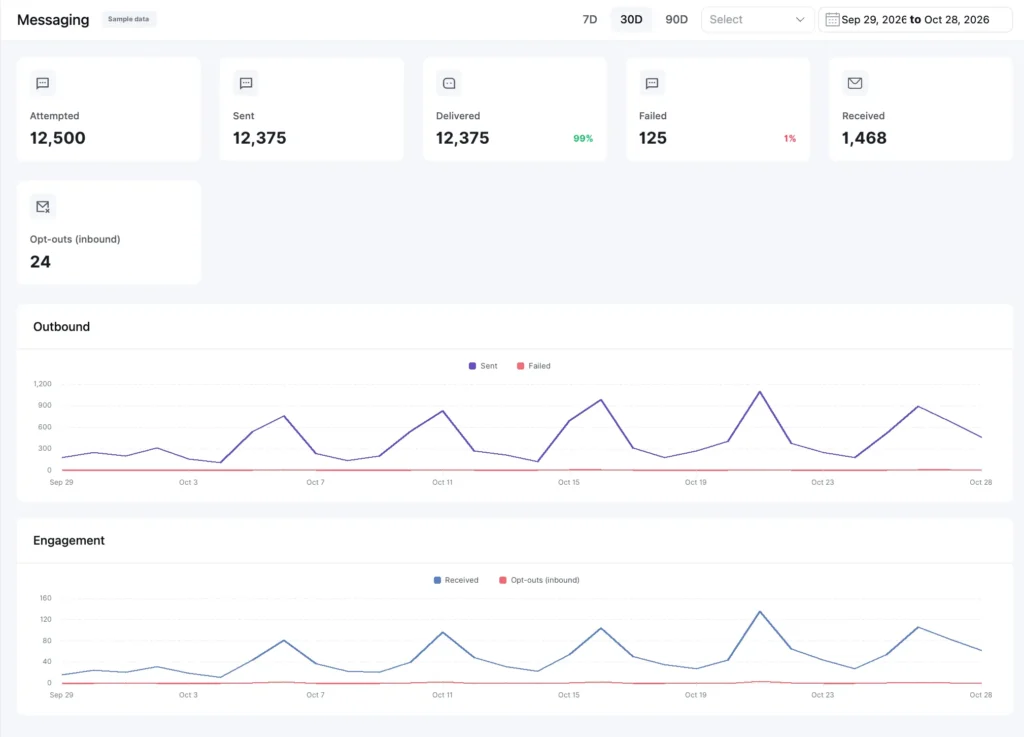
Task: Click the Failed card message icon
Action: pos(652,83)
